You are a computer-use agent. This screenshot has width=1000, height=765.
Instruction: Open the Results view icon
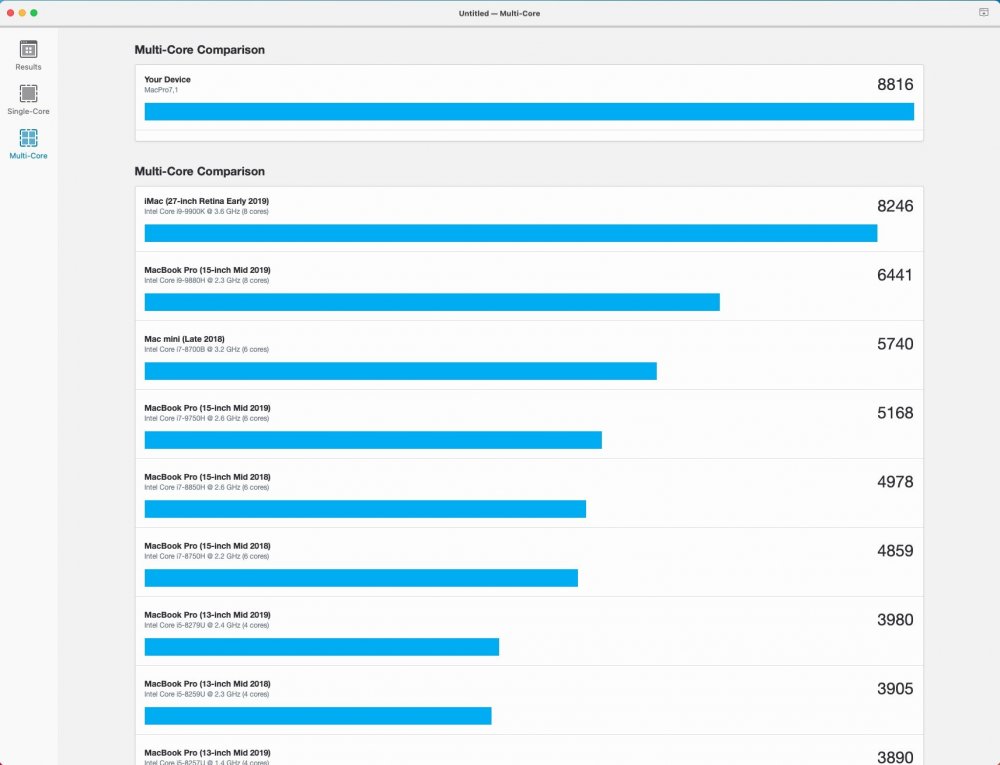click(x=28, y=49)
